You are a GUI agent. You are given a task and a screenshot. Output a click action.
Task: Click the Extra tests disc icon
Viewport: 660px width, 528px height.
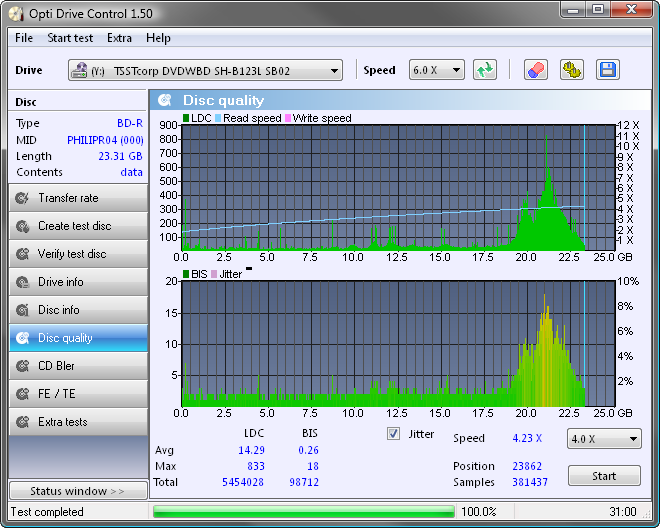coord(22,421)
